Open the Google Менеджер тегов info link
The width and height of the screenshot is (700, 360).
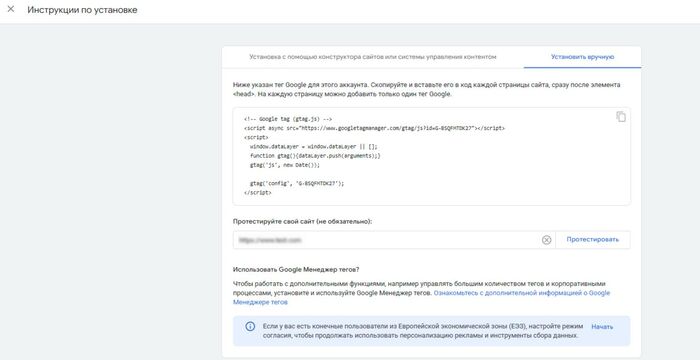click(x=421, y=297)
